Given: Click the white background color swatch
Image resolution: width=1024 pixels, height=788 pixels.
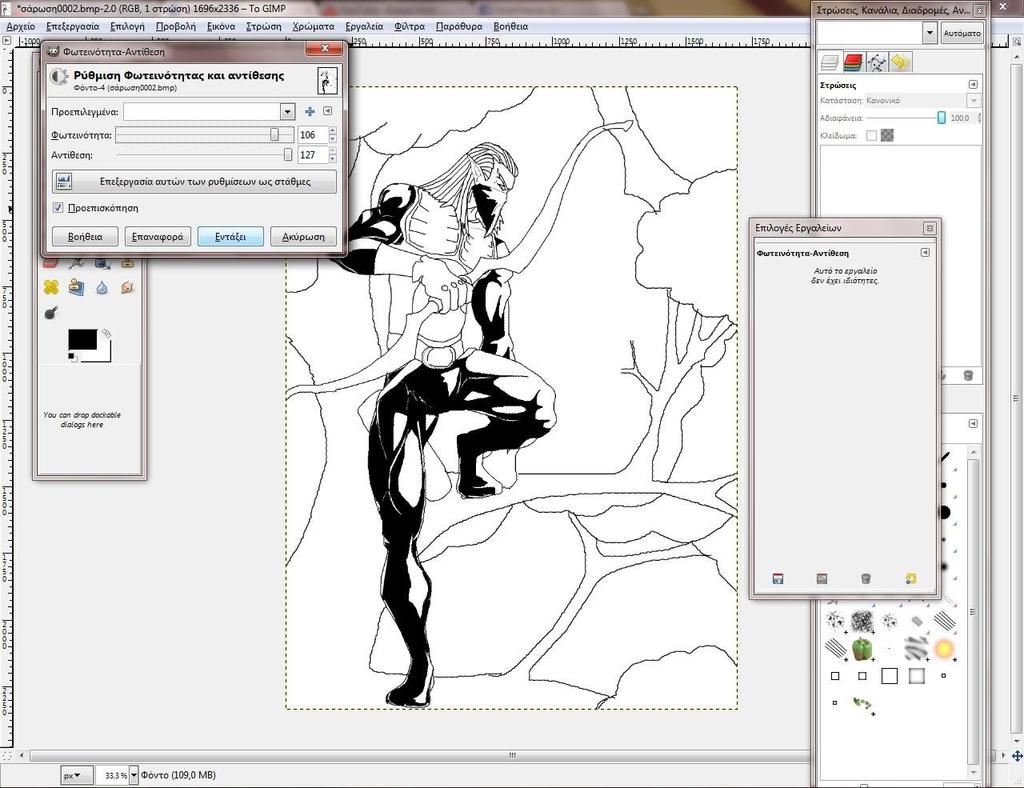Looking at the screenshot, I should click(x=104, y=355).
